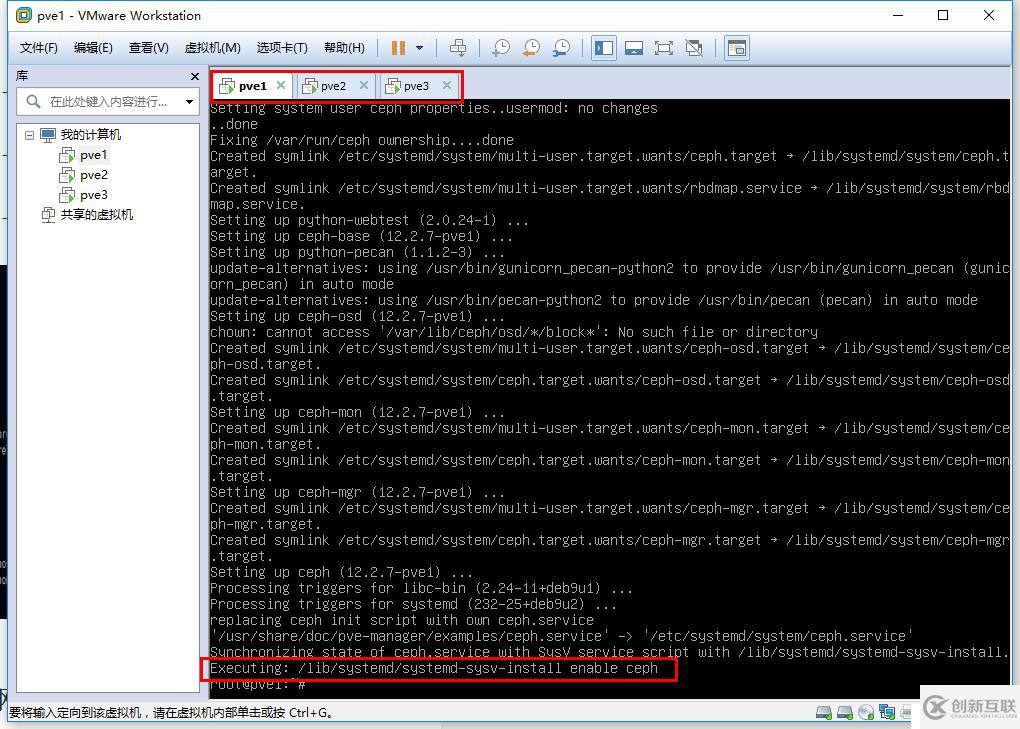Select 我的计算机 in the library tree
Screen dimensions: 1020x729
pyautogui.click(x=90, y=135)
